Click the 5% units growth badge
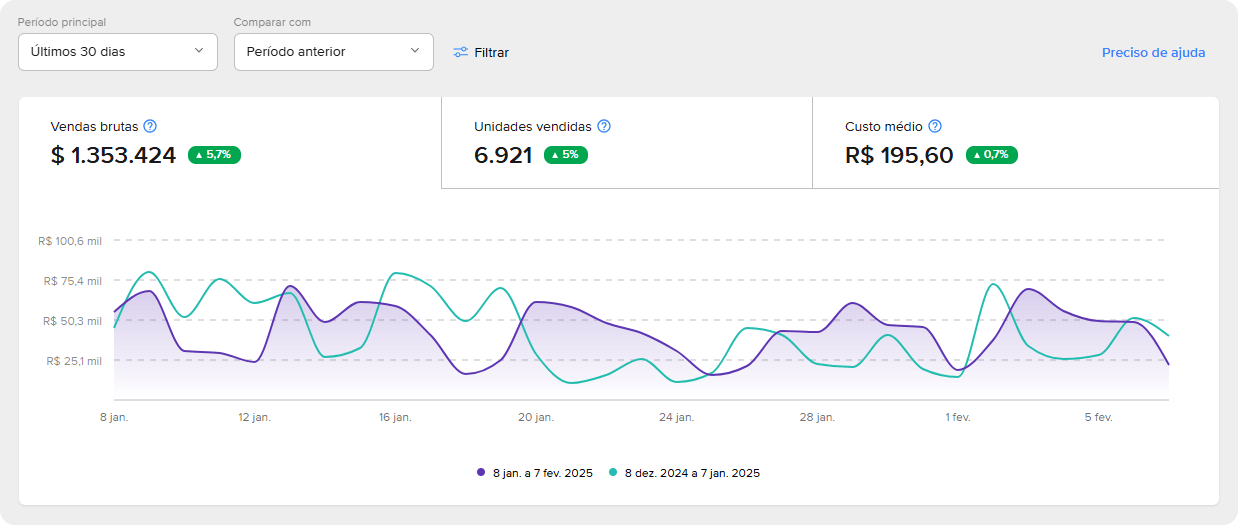 point(566,155)
